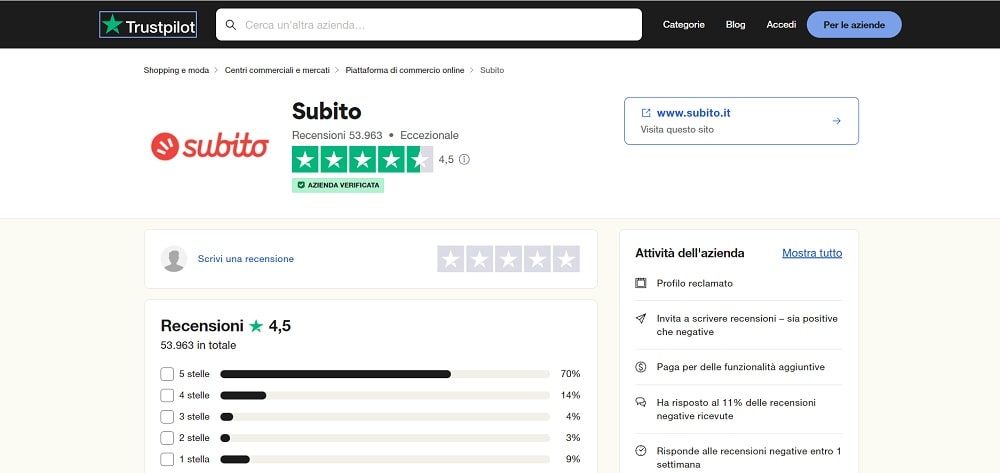The height and width of the screenshot is (473, 1000).
Task: Click the 70% percentage value
Action: point(570,374)
